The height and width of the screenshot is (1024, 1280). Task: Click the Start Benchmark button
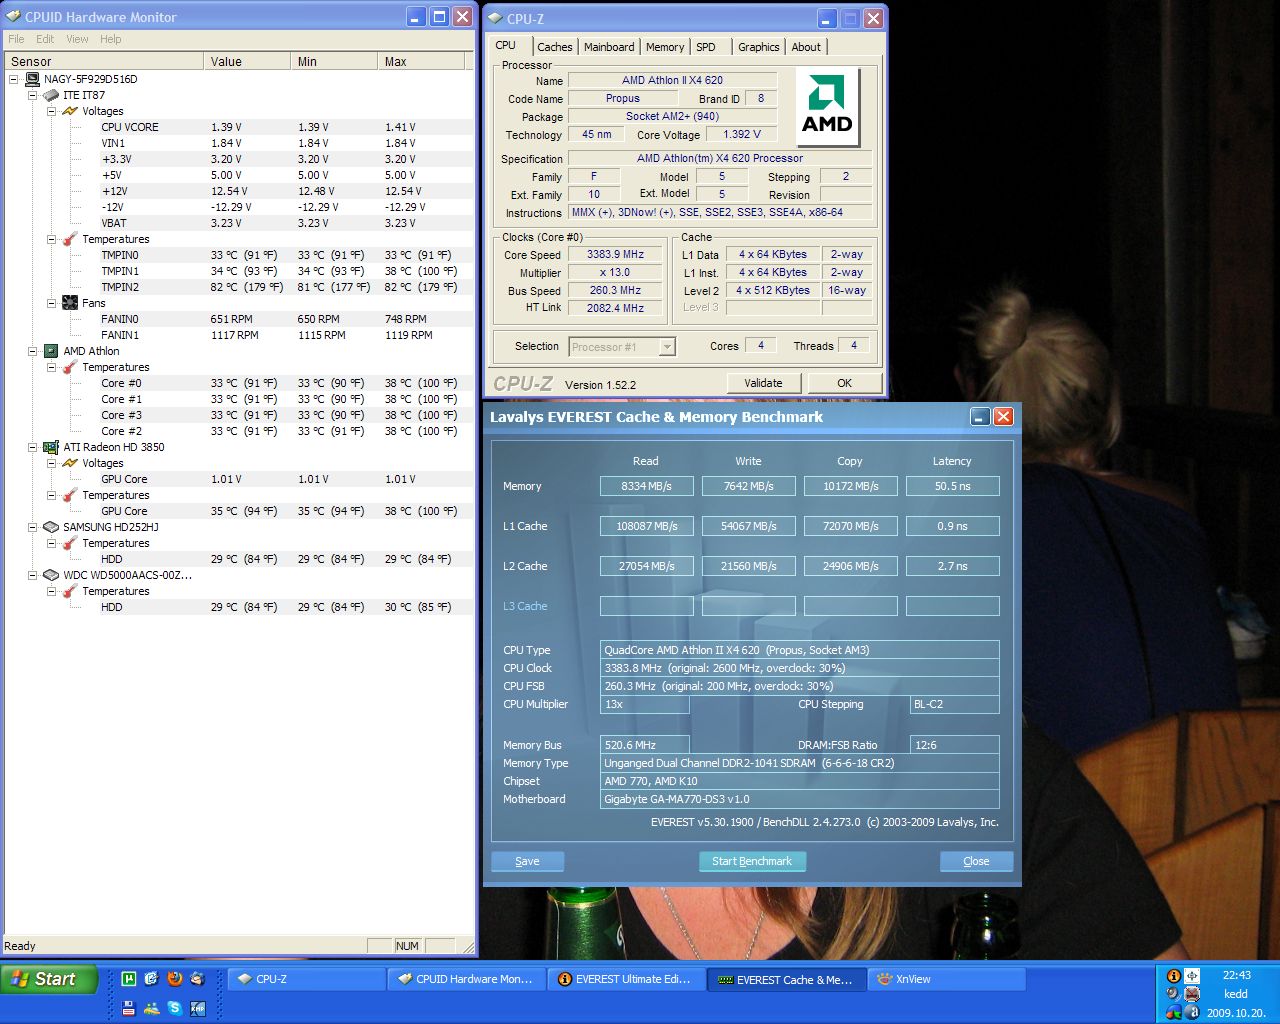point(752,861)
